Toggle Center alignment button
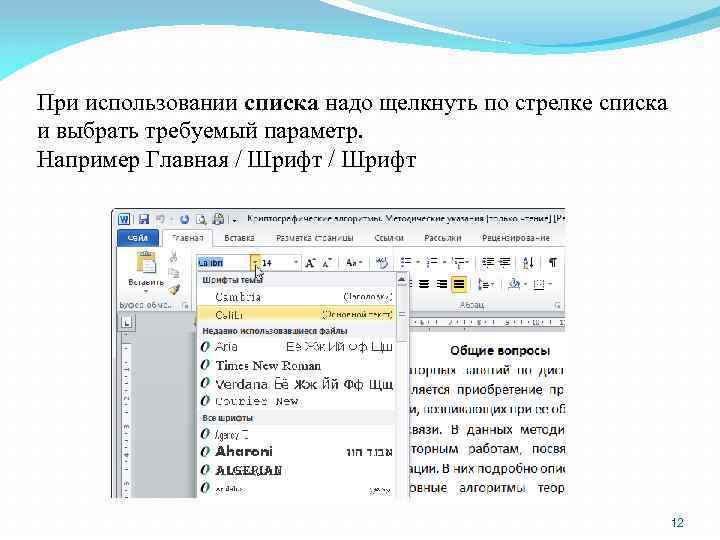 pos(424,284)
